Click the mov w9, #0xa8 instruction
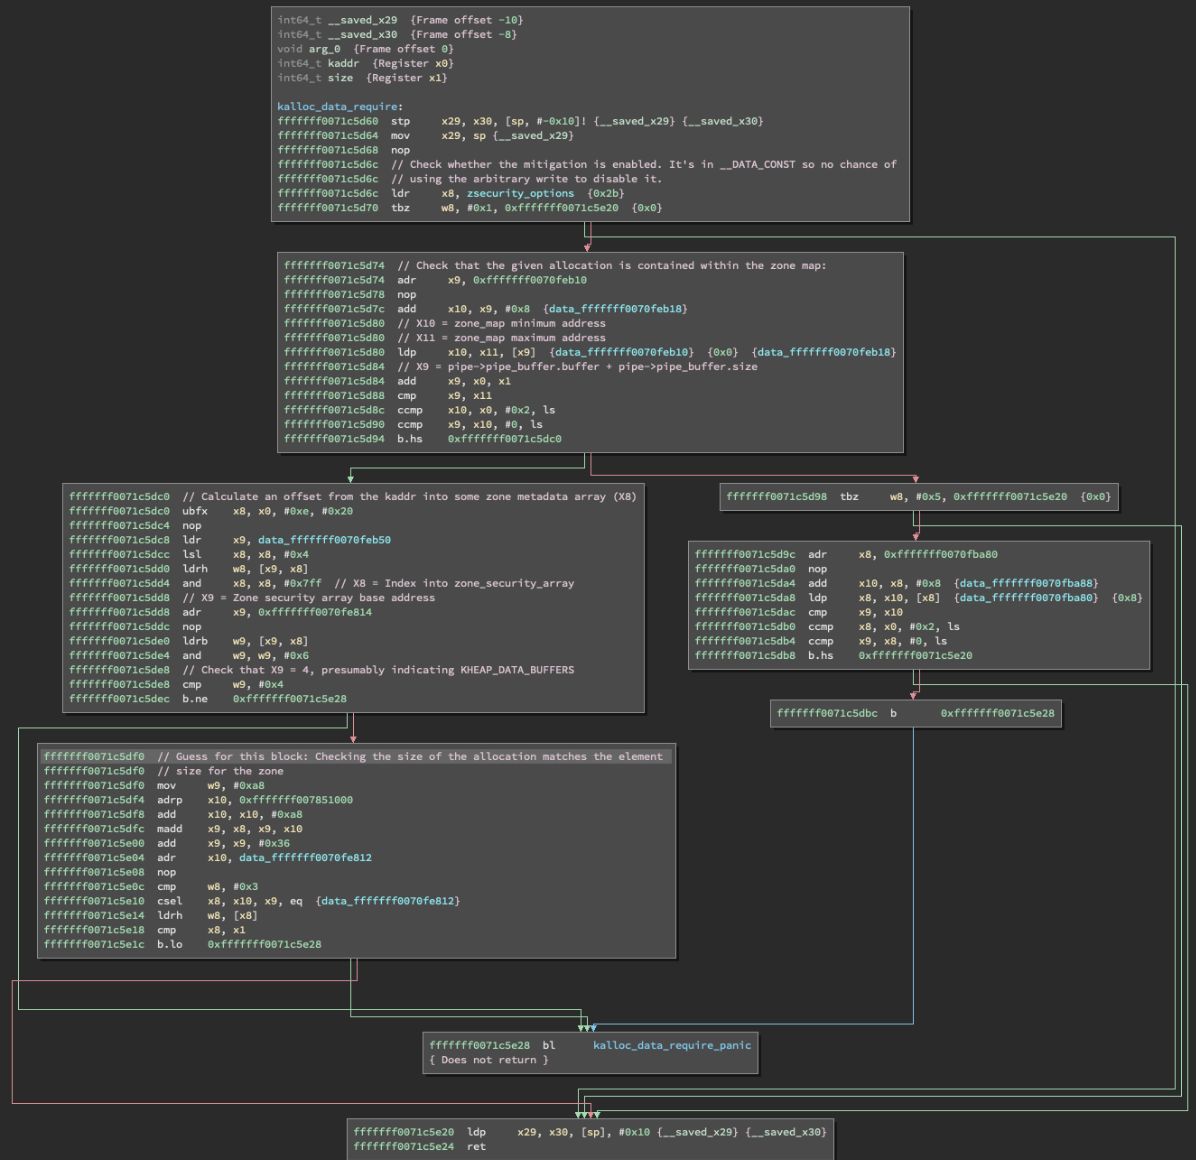This screenshot has width=1196, height=1160. pos(153,786)
